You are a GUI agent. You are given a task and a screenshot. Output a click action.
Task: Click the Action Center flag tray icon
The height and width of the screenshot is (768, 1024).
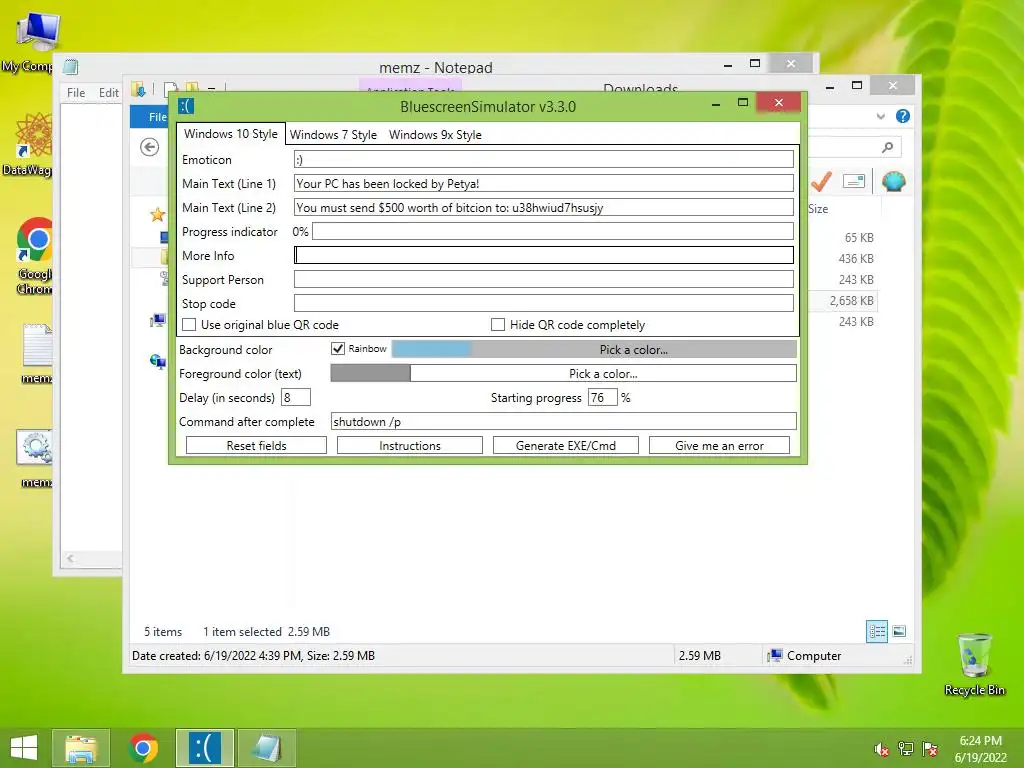930,749
